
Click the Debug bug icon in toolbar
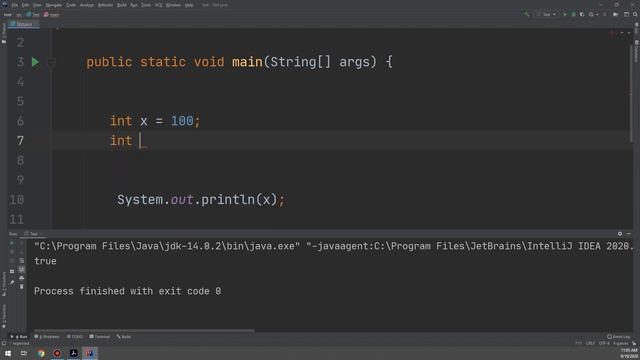(573, 14)
